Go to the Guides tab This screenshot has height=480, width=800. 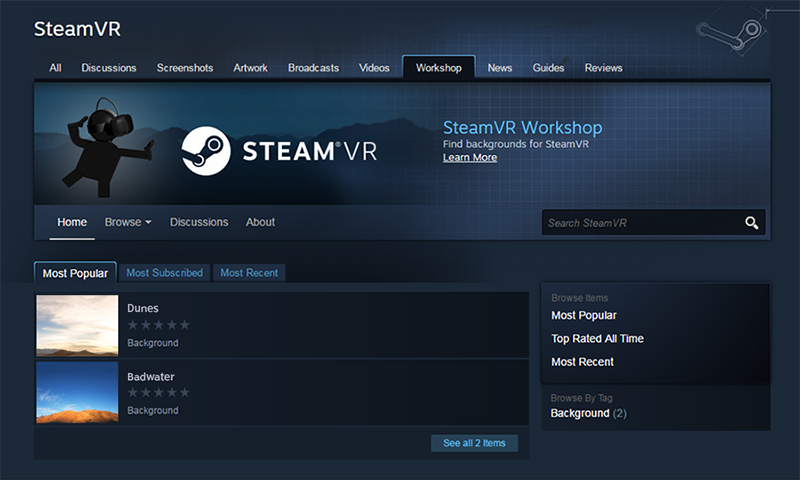(548, 68)
